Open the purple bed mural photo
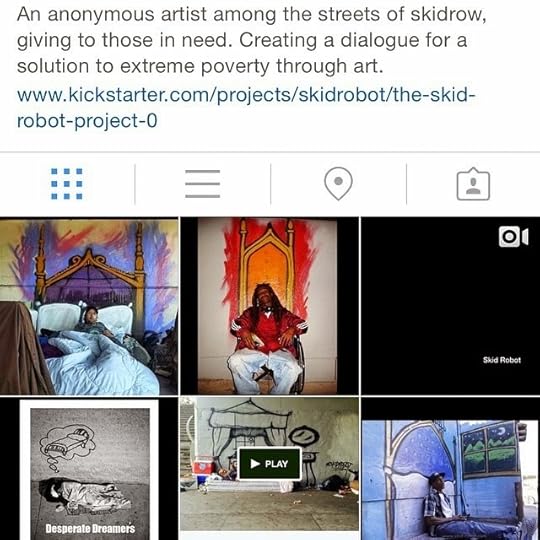Viewport: 540px width, 540px height. click(x=89, y=306)
